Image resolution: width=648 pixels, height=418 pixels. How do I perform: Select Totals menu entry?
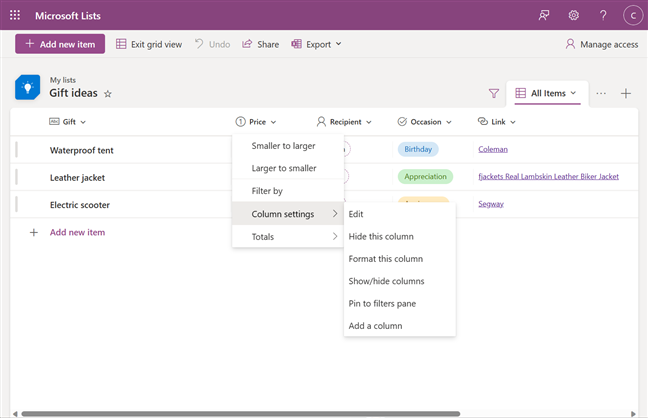(x=288, y=236)
